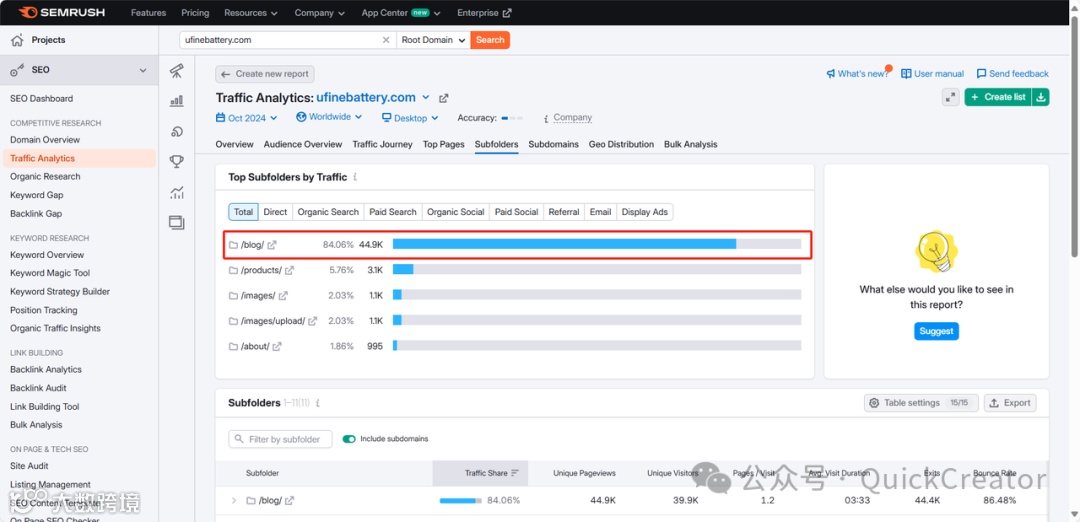Select the Organic Search traffic filter
Image resolution: width=1080 pixels, height=522 pixels.
tap(328, 212)
